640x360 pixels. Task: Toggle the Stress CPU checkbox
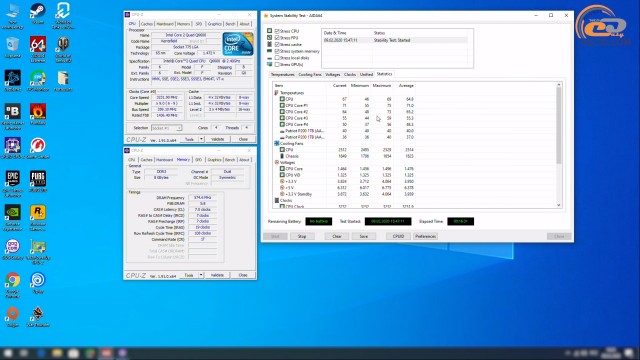coord(277,31)
